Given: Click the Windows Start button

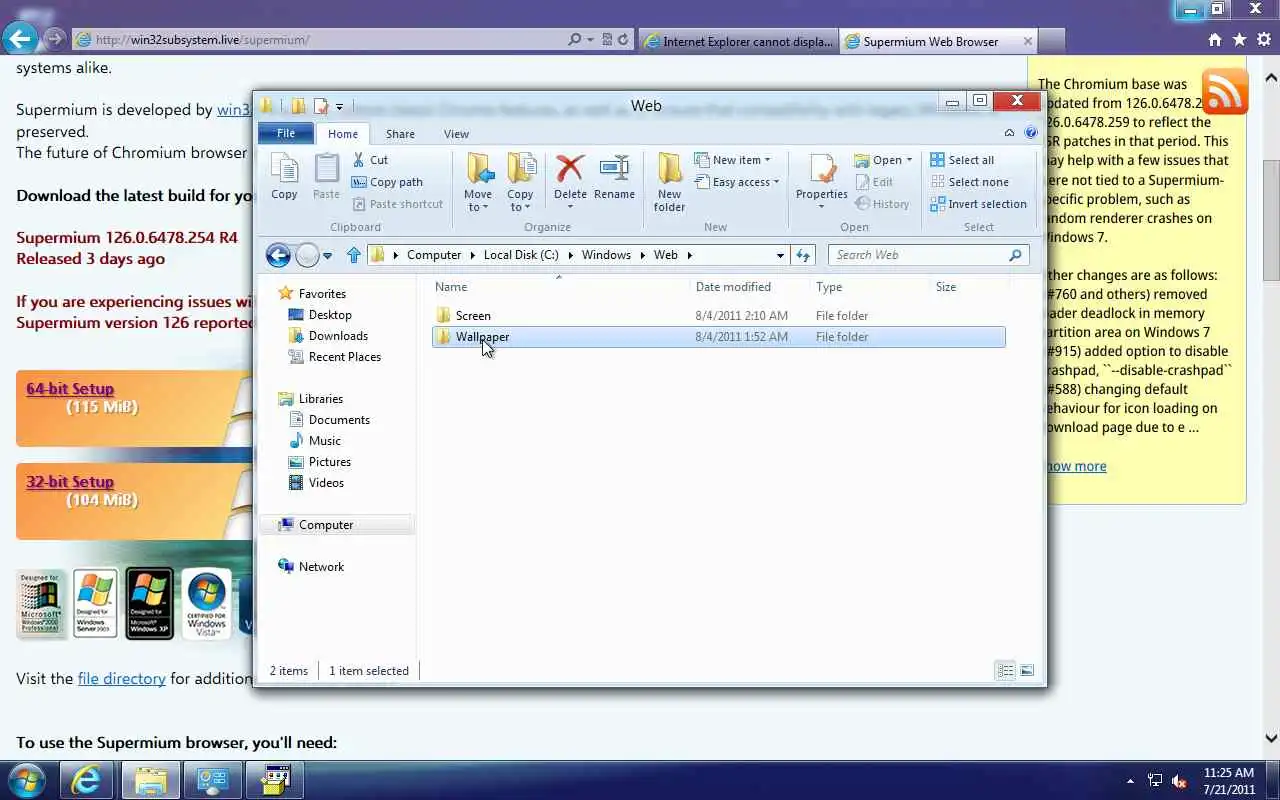Looking at the screenshot, I should pos(26,780).
